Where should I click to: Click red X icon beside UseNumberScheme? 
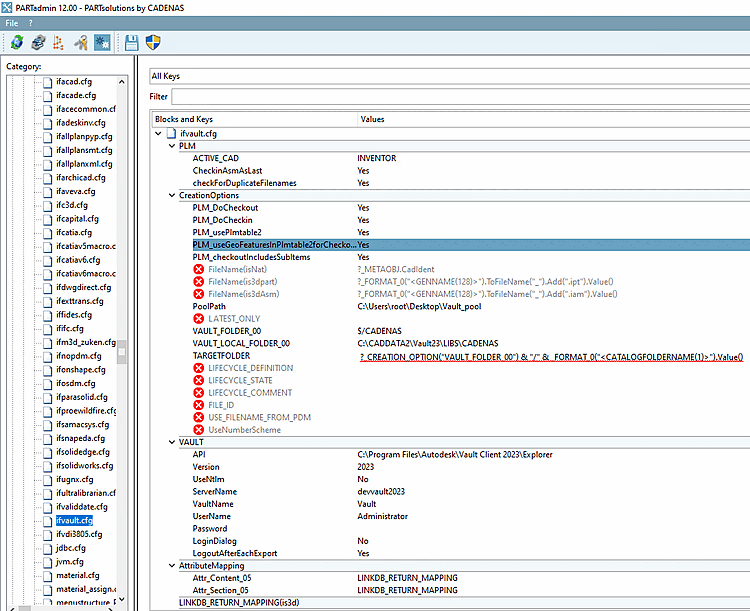click(198, 430)
